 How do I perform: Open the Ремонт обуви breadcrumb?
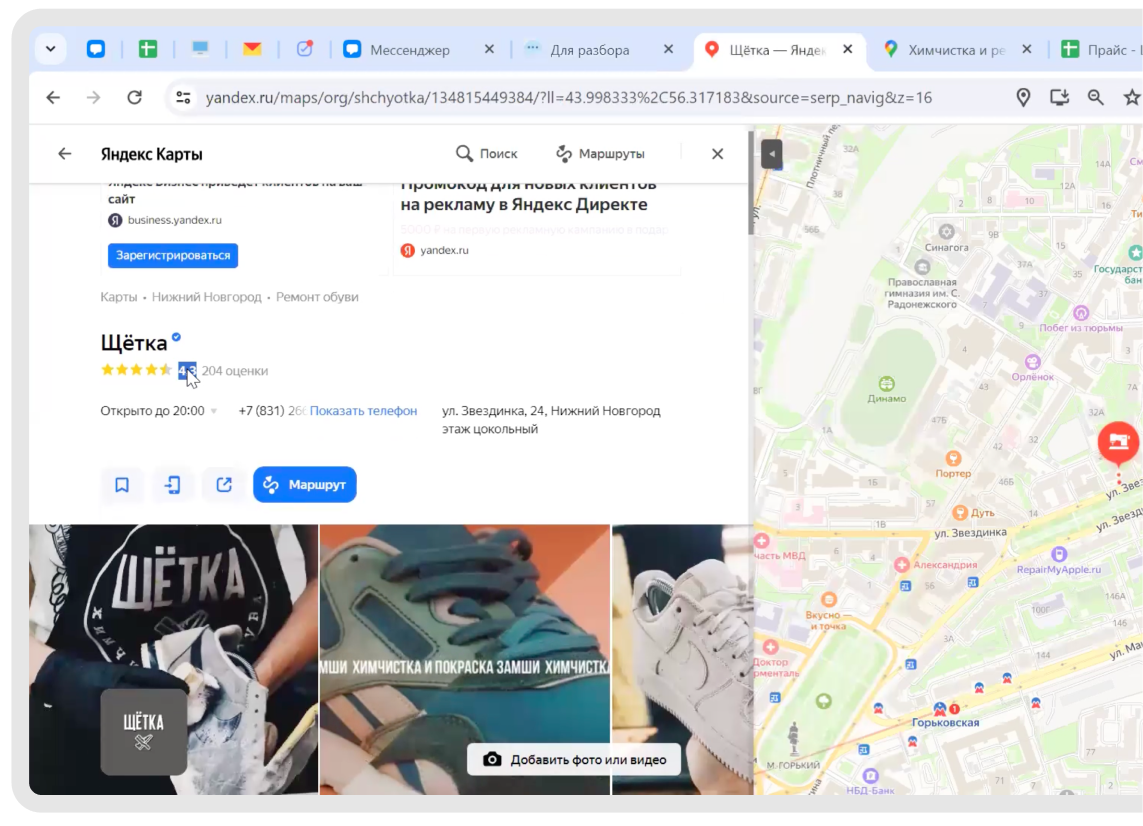point(317,297)
